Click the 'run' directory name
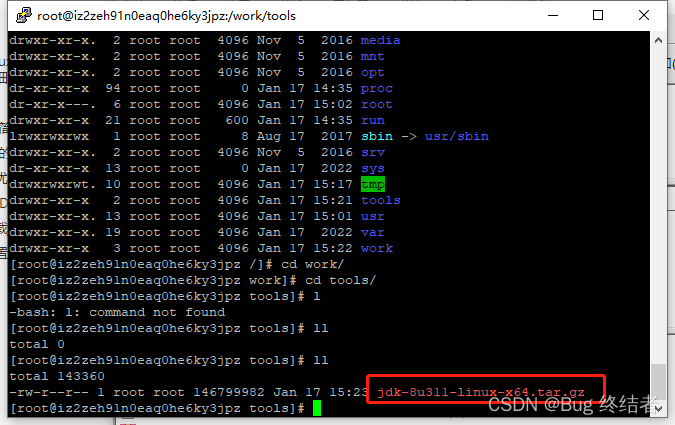 pyautogui.click(x=373, y=121)
